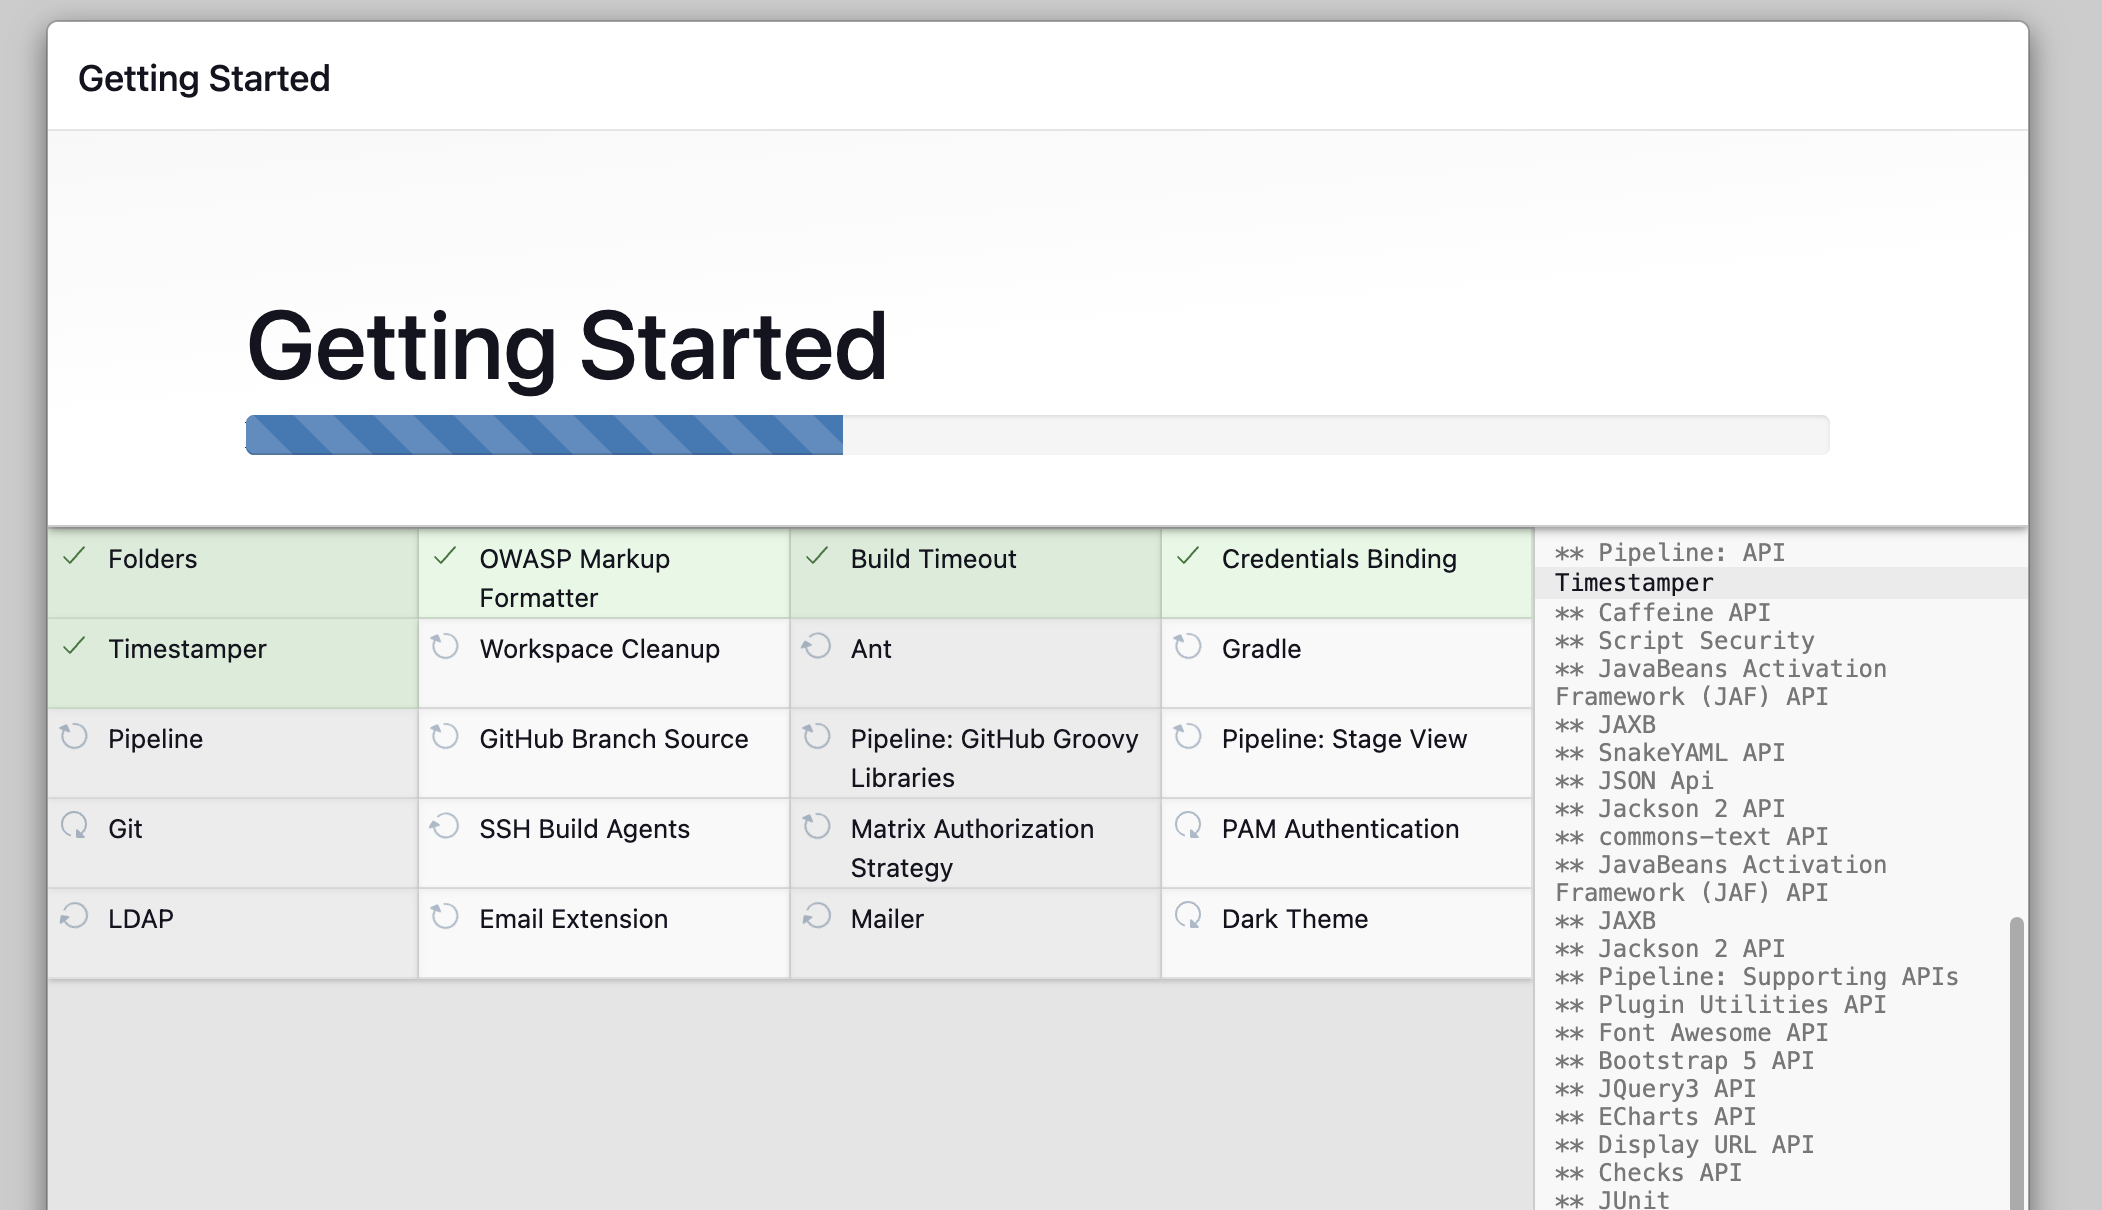Click the small Getting Started dialog title

click(x=204, y=78)
